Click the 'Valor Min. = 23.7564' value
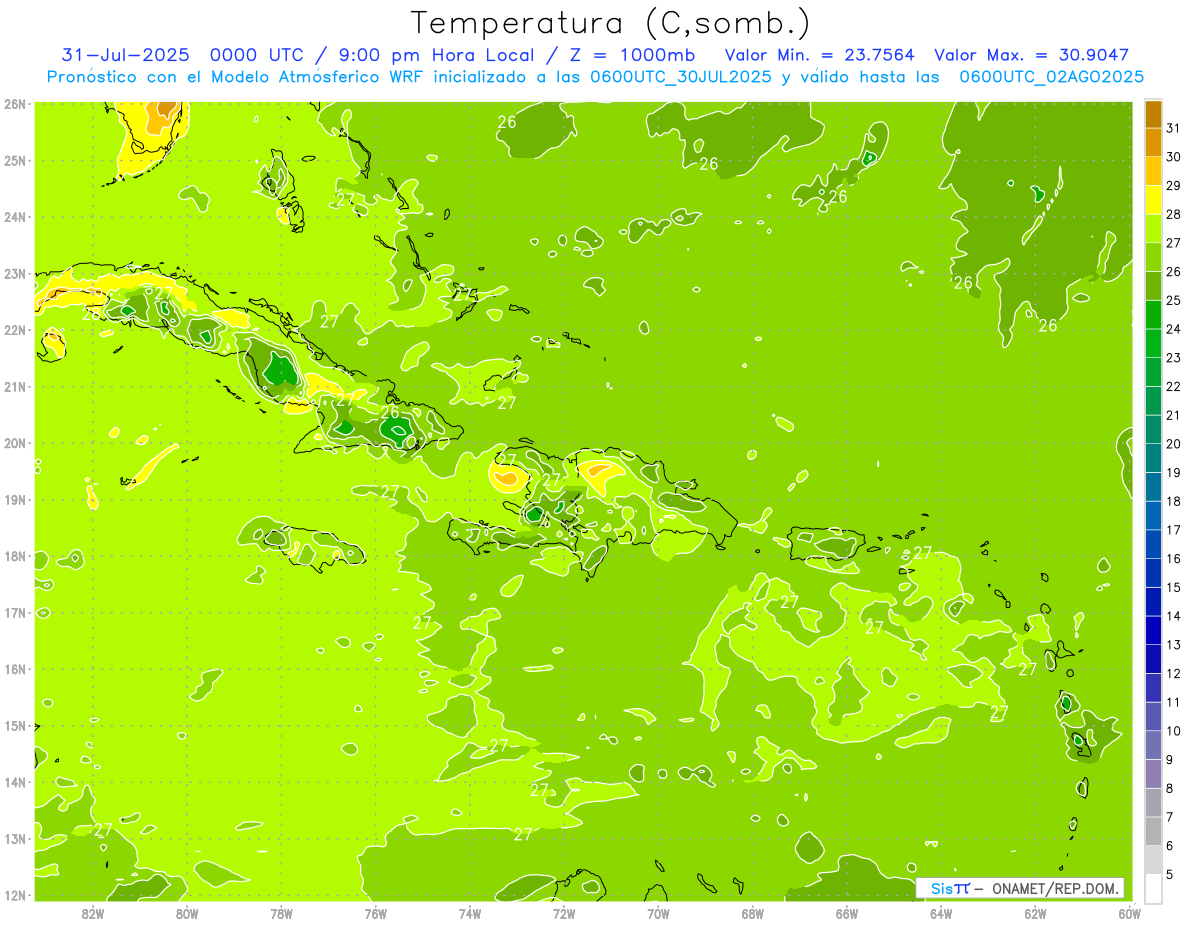The height and width of the screenshot is (927, 1200). pyautogui.click(x=819, y=55)
